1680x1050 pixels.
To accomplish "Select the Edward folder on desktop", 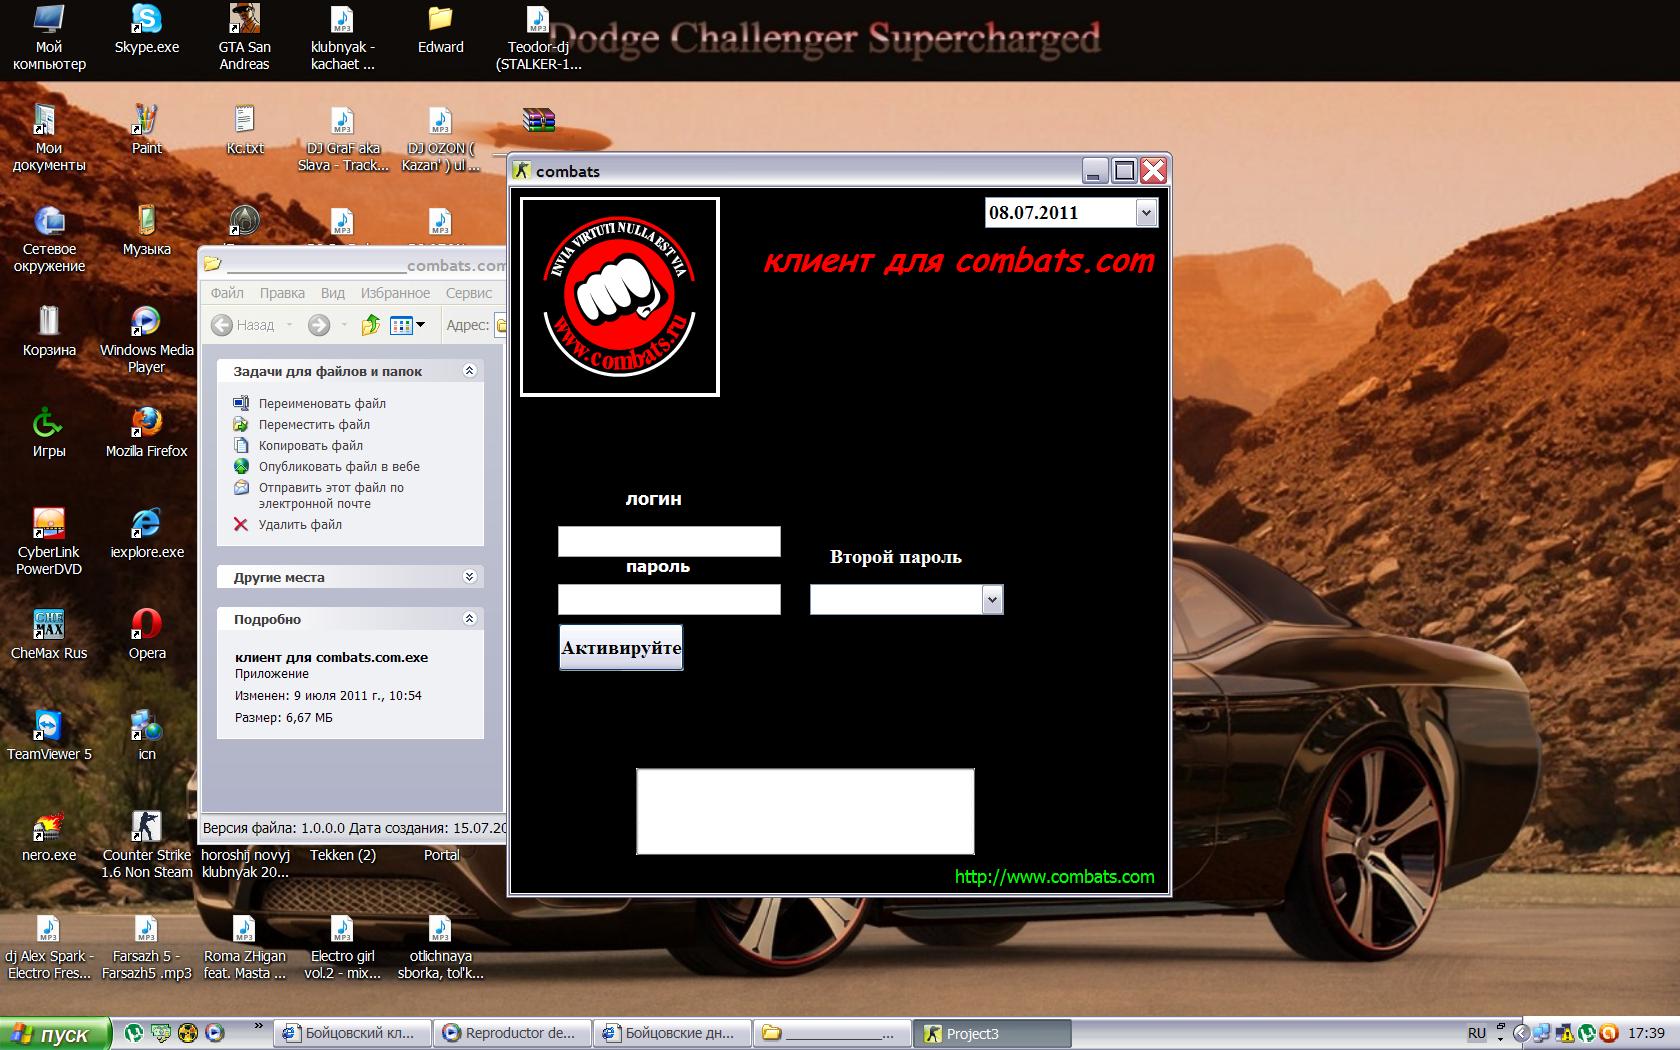I will [x=440, y=29].
